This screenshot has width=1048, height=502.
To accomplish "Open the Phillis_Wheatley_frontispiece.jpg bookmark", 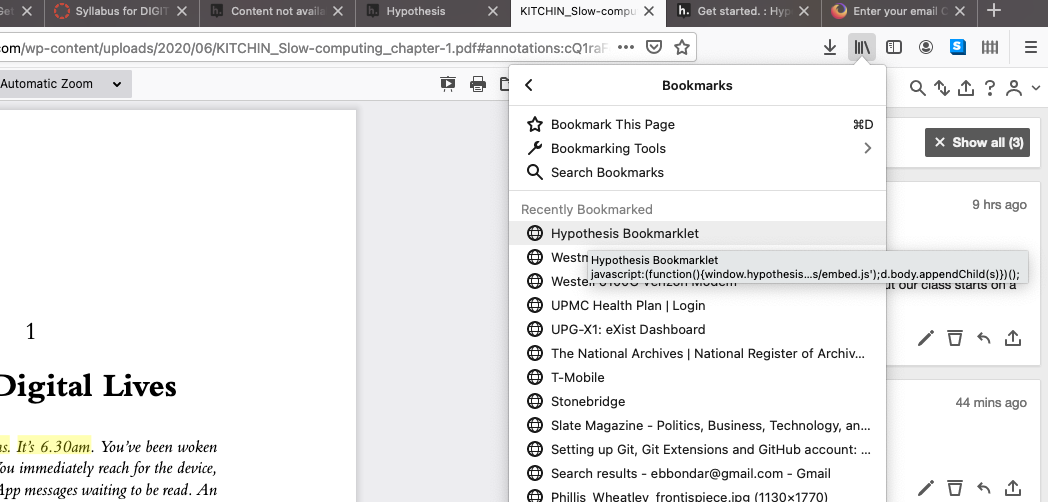I will coord(697,495).
